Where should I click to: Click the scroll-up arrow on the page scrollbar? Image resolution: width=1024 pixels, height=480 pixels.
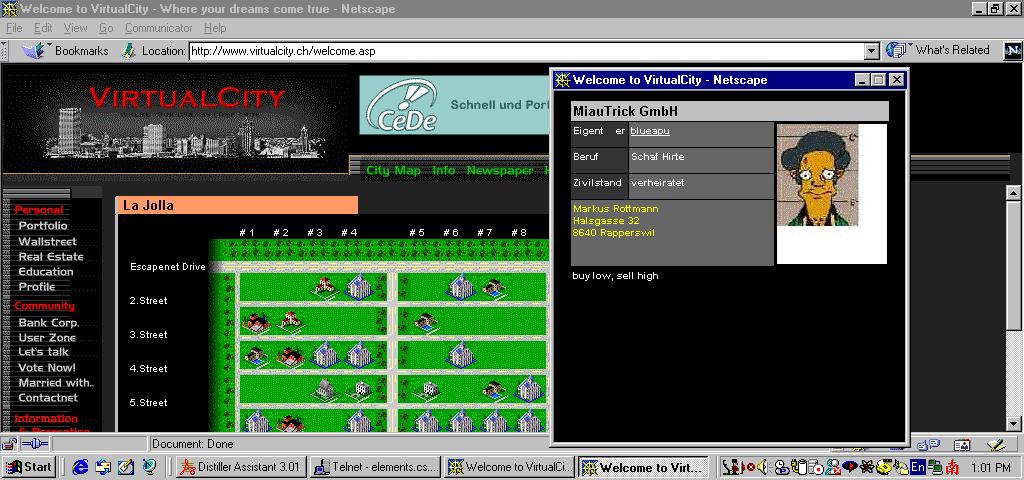point(1013,192)
